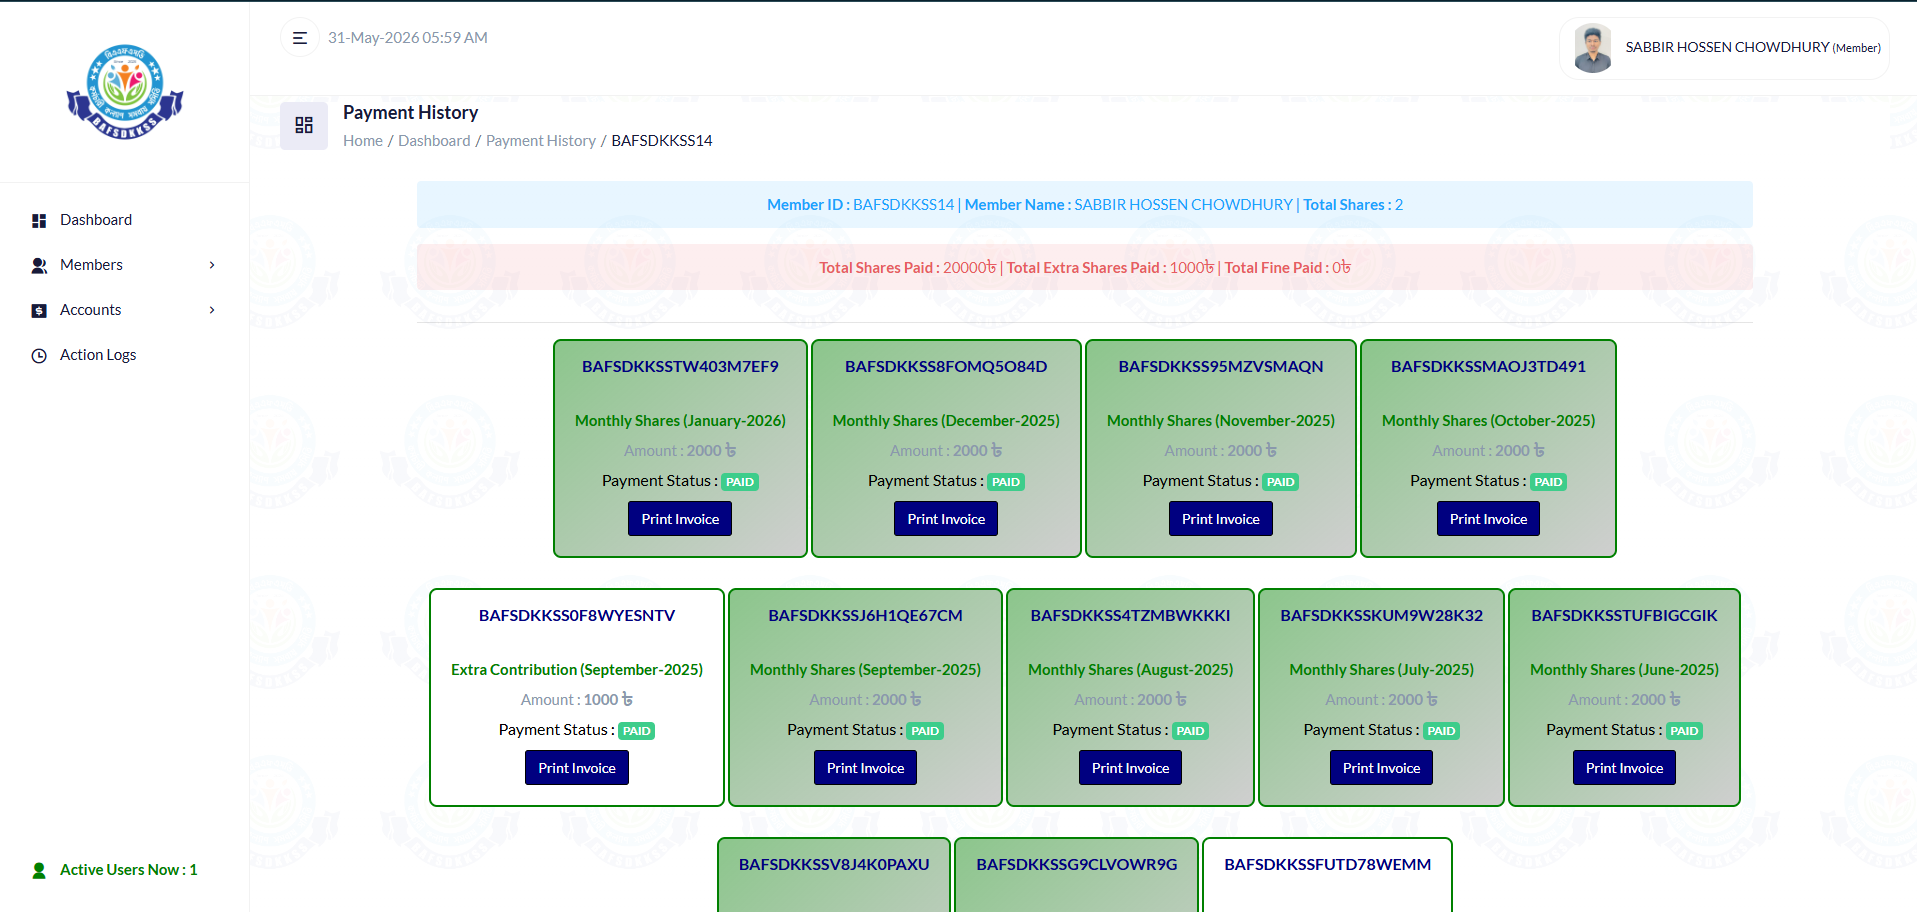Select invoice ID BAFSDKKSS95MZVSMAQN
This screenshot has width=1917, height=912.
point(1221,366)
